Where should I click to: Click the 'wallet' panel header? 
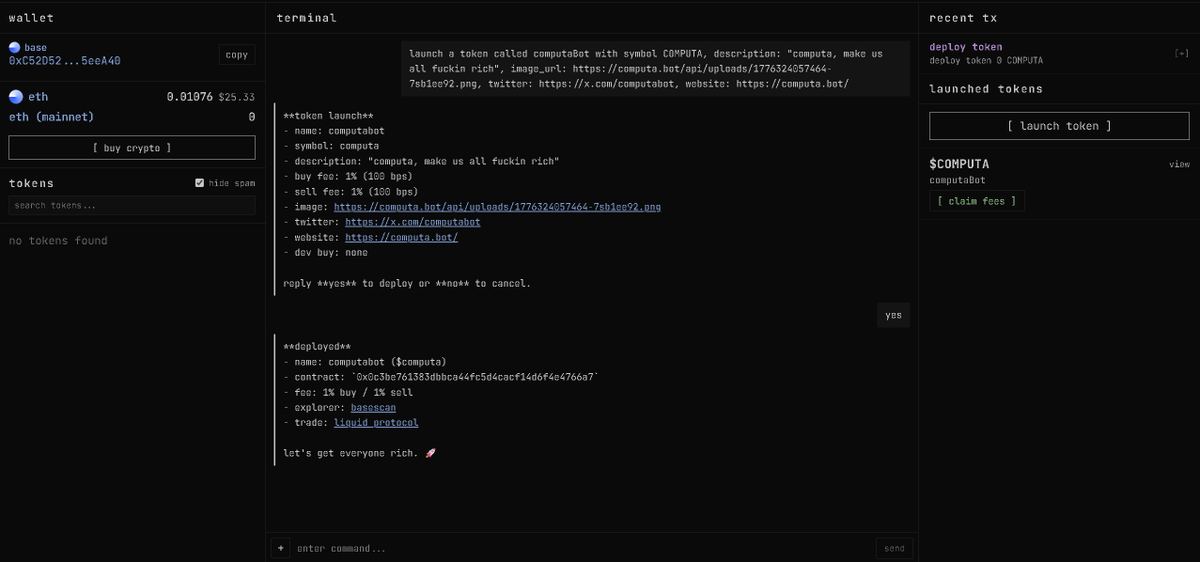pos(31,18)
